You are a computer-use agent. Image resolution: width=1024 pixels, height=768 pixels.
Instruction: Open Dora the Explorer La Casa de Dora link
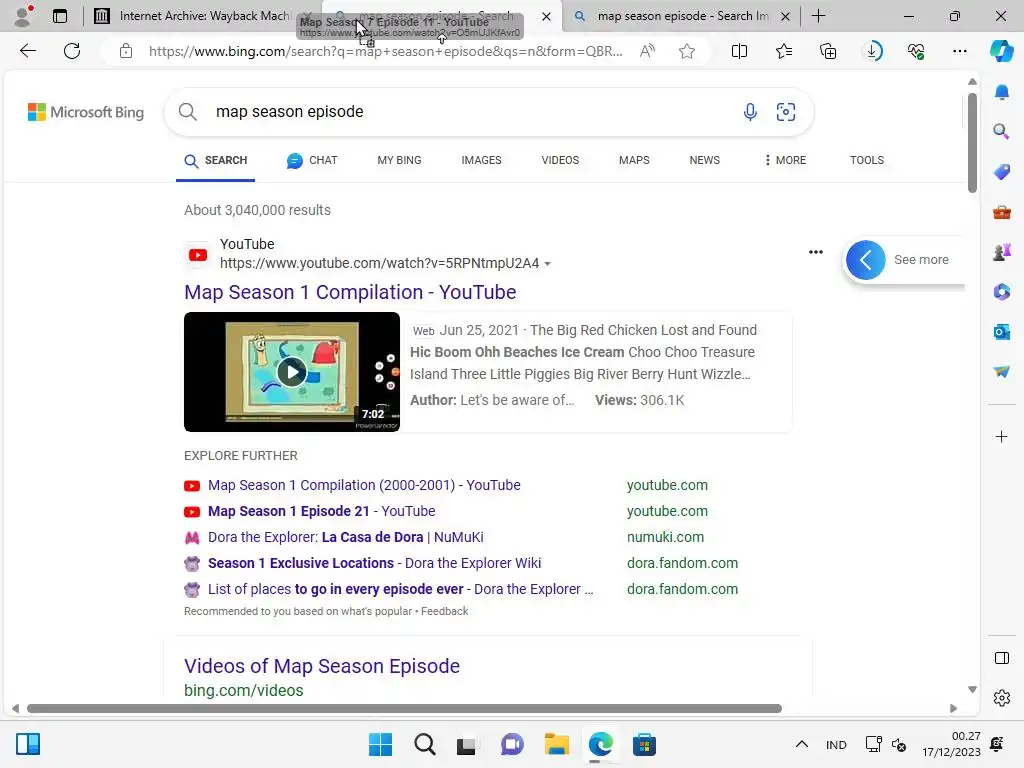(x=345, y=537)
